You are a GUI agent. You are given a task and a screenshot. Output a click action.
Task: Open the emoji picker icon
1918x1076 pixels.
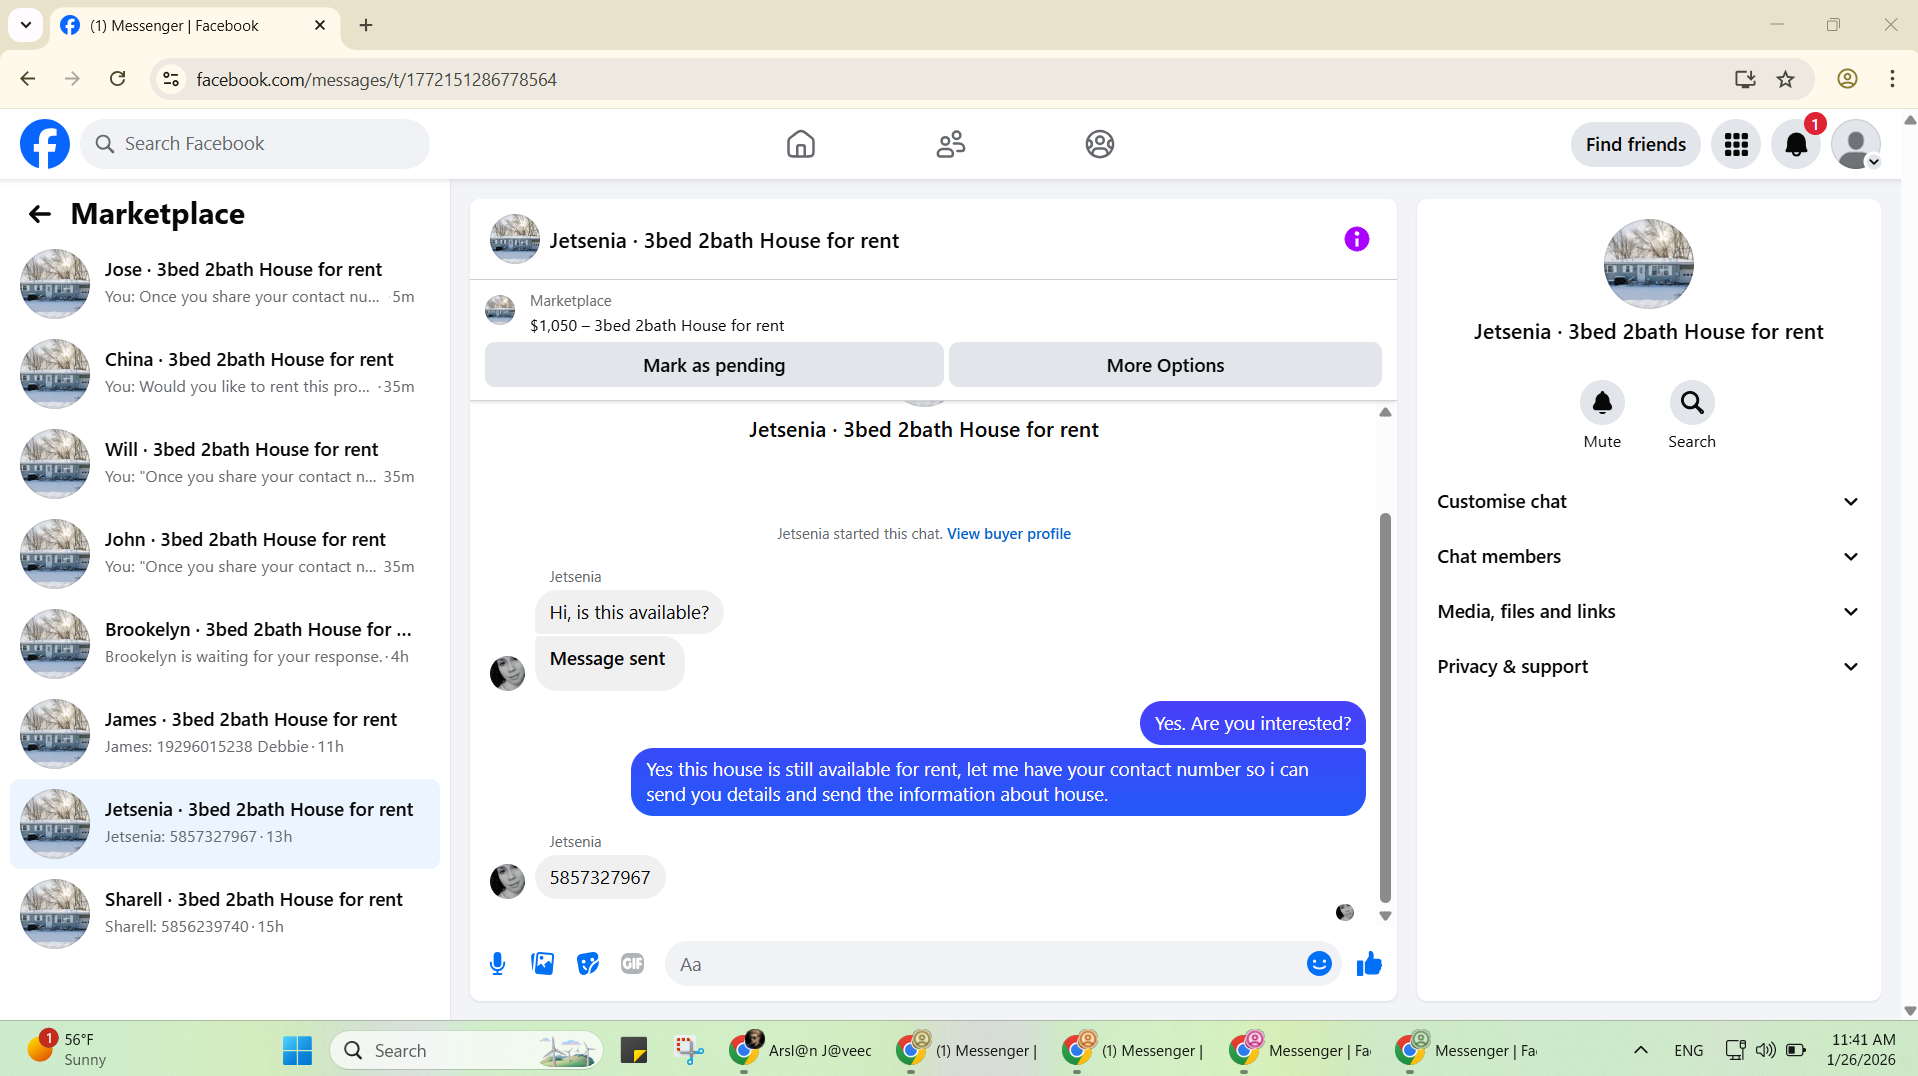[1319, 964]
